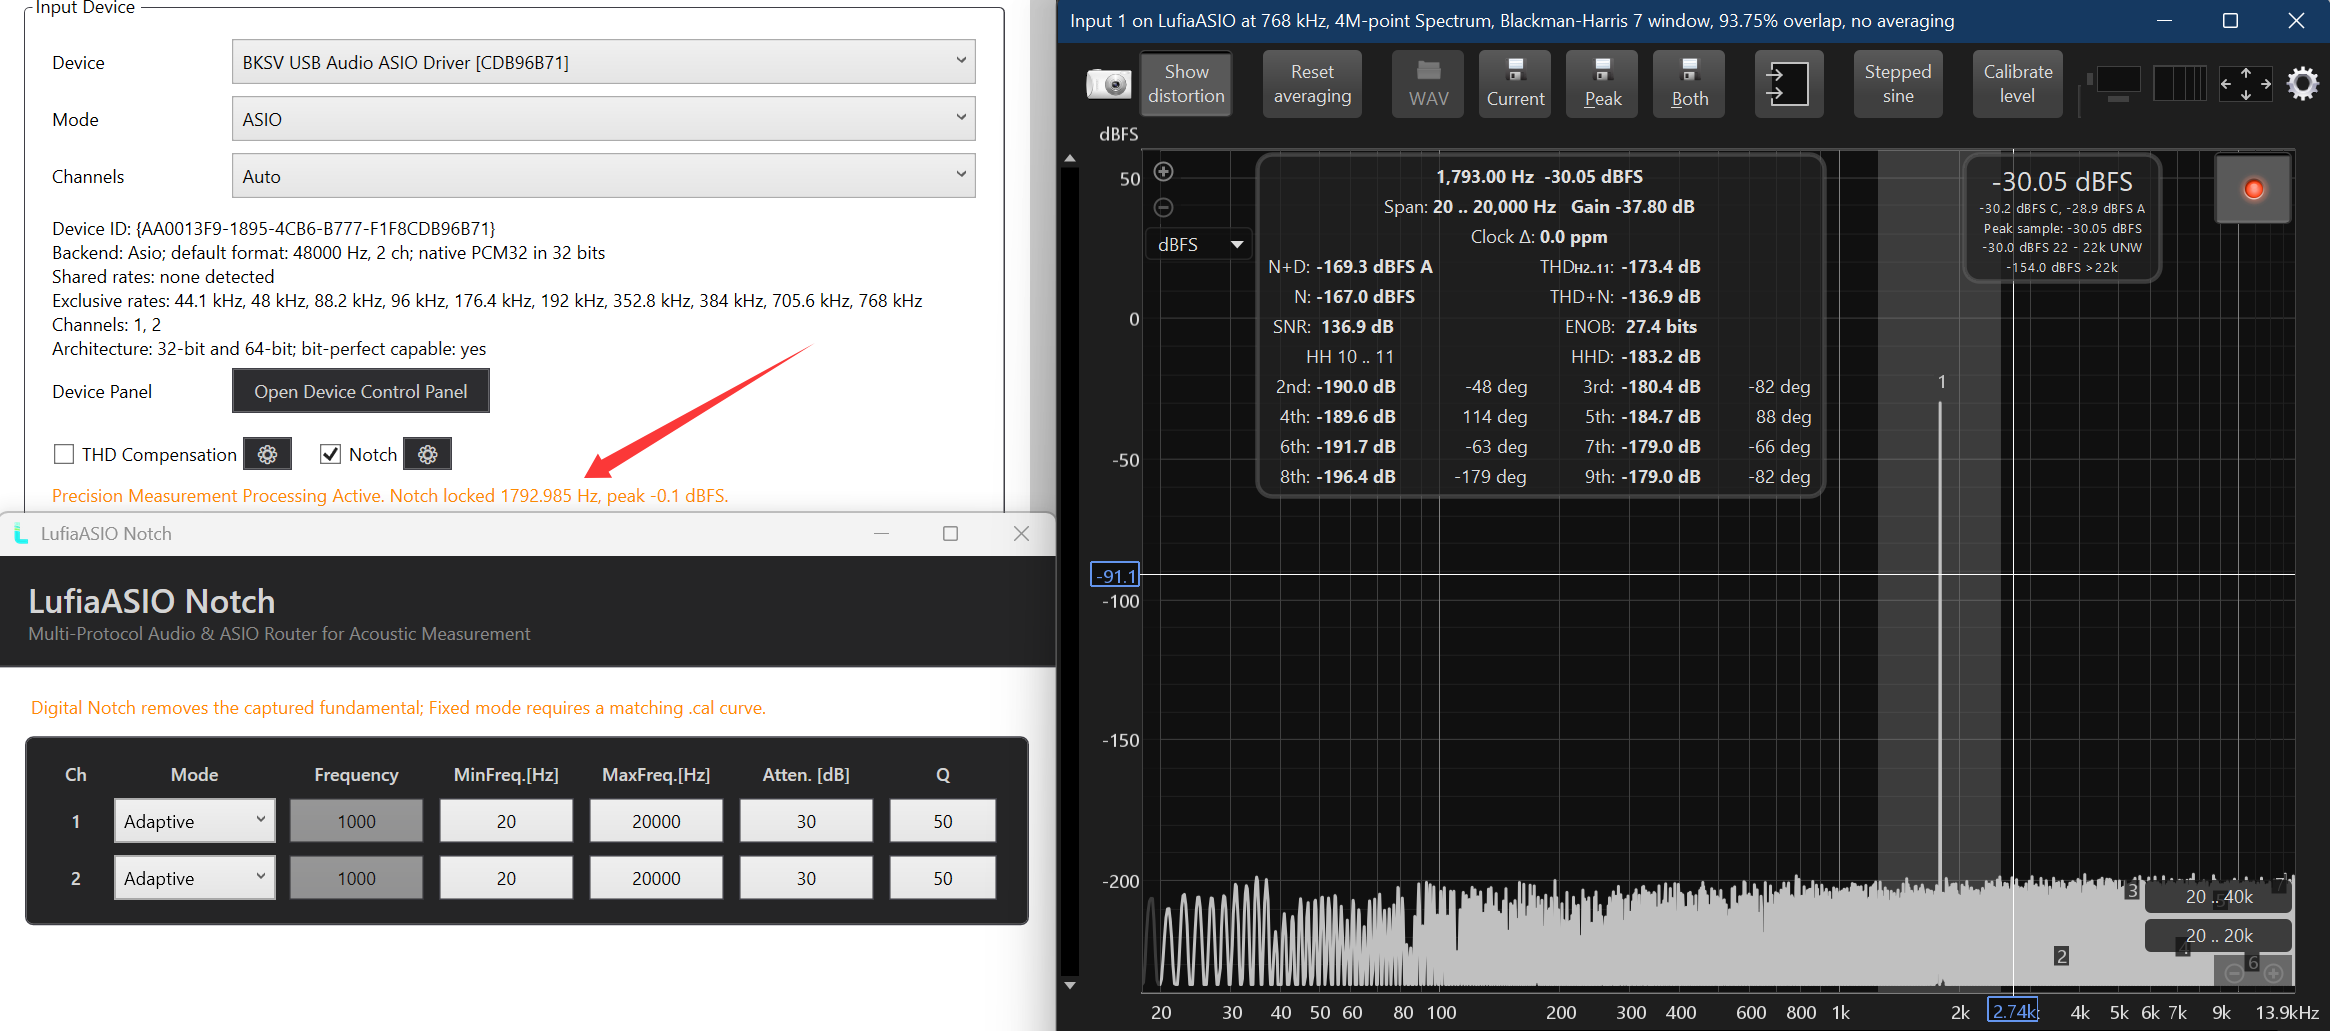This screenshot has width=2330, height=1031.
Task: Edit channel 1 MinFreq field
Action: pyautogui.click(x=506, y=821)
